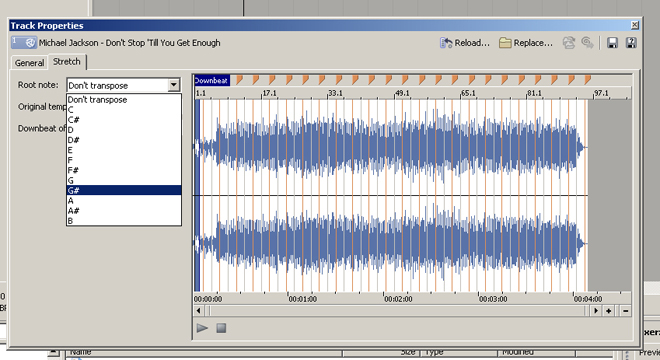The width and height of the screenshot is (660, 360).
Task: Click the grayed edit-in-audio-editor icon
Action: tap(569, 43)
